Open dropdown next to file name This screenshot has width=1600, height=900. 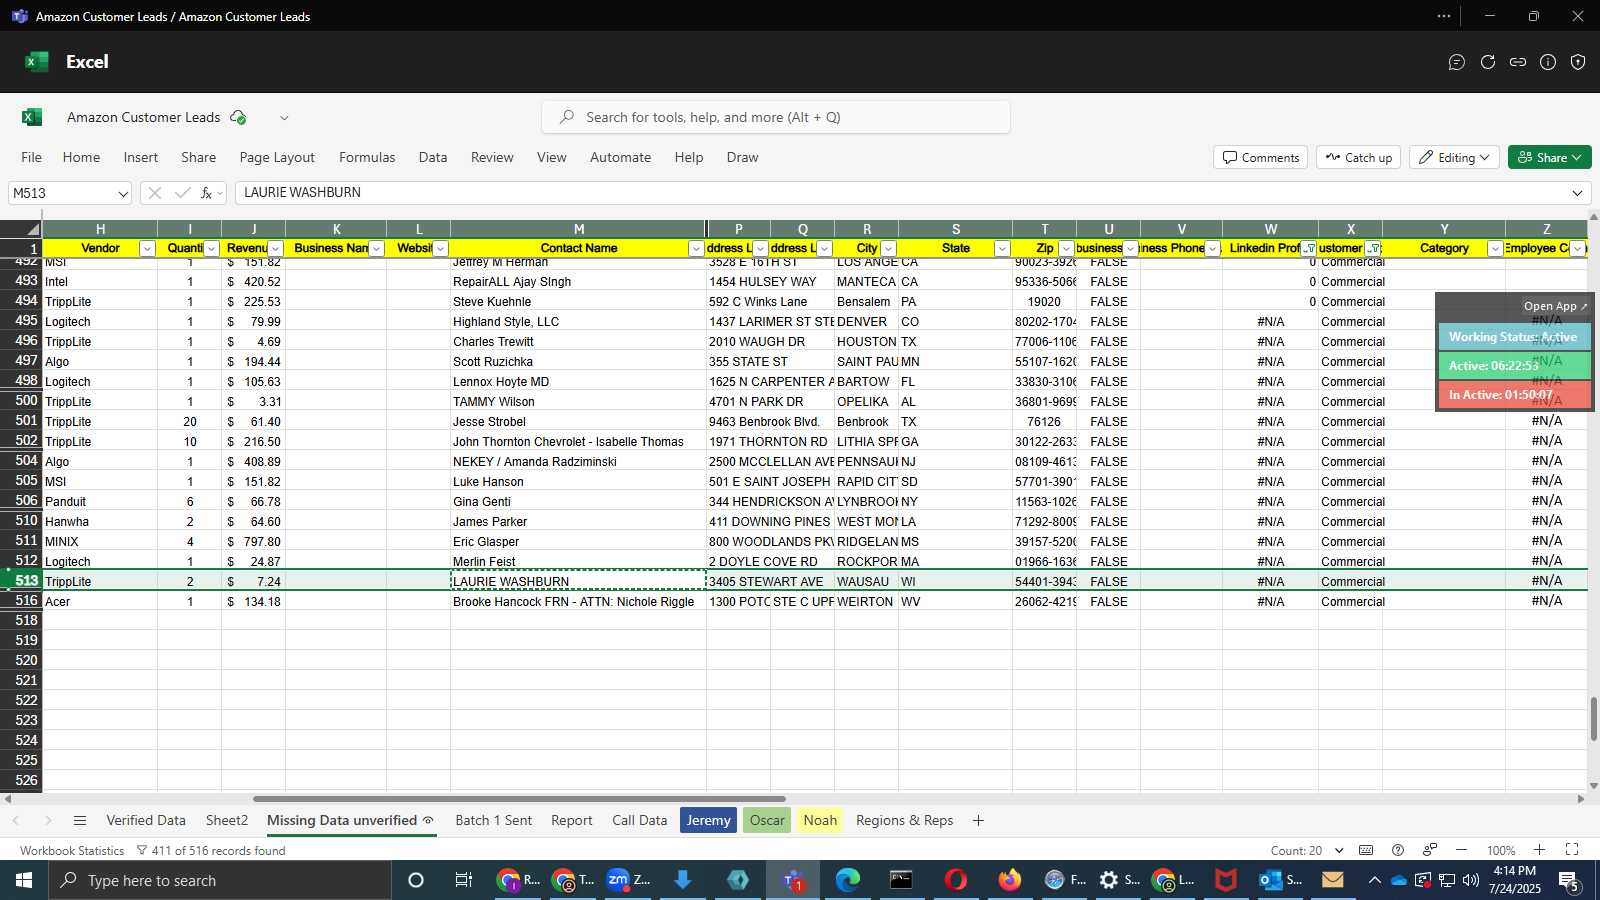(x=284, y=118)
